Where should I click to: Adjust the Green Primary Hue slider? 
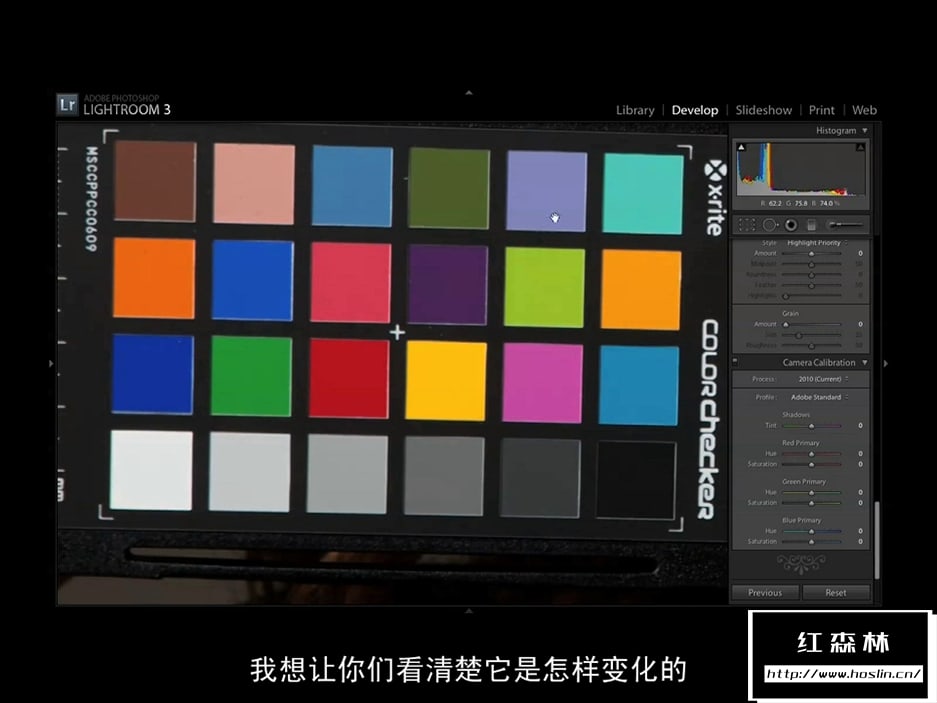[x=812, y=493]
